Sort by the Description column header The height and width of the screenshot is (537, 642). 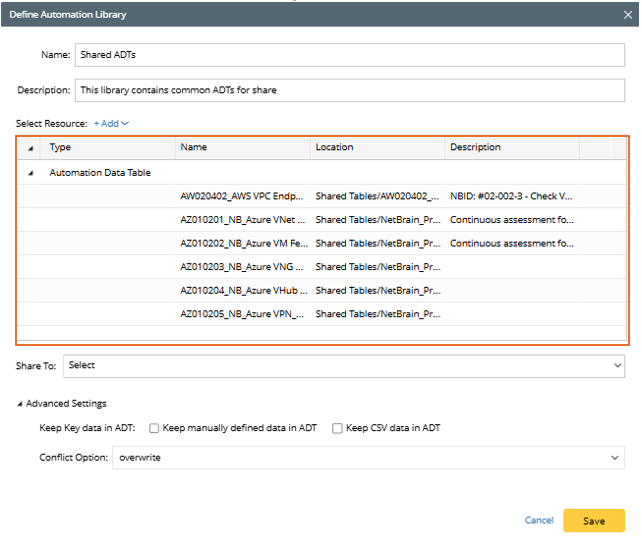512,148
